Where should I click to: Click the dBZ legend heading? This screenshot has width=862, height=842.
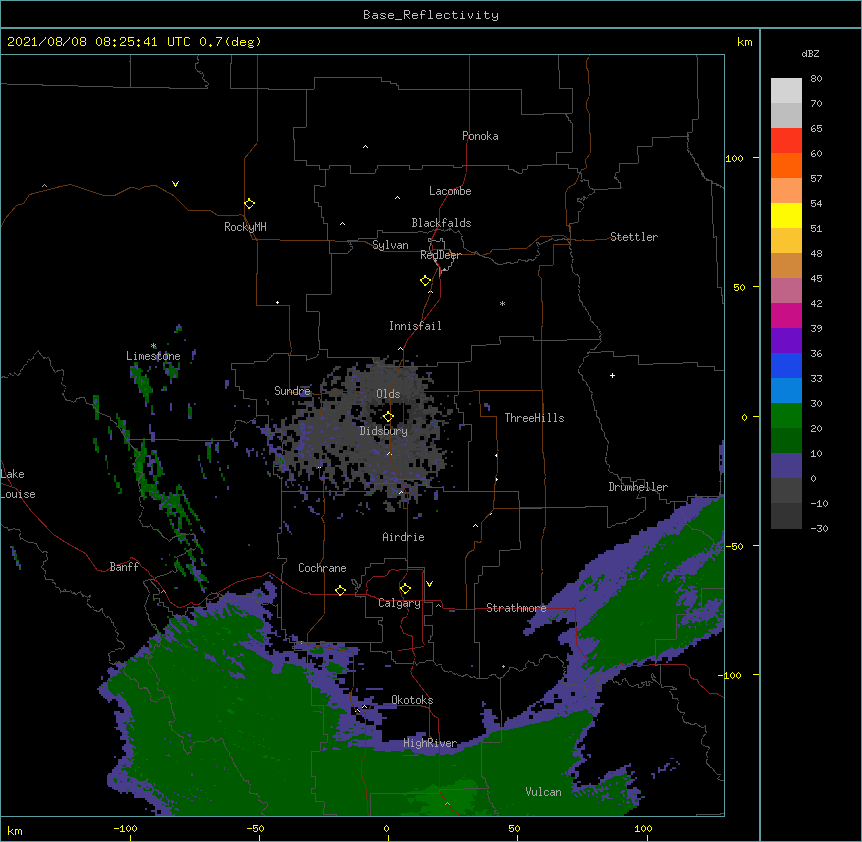point(810,53)
